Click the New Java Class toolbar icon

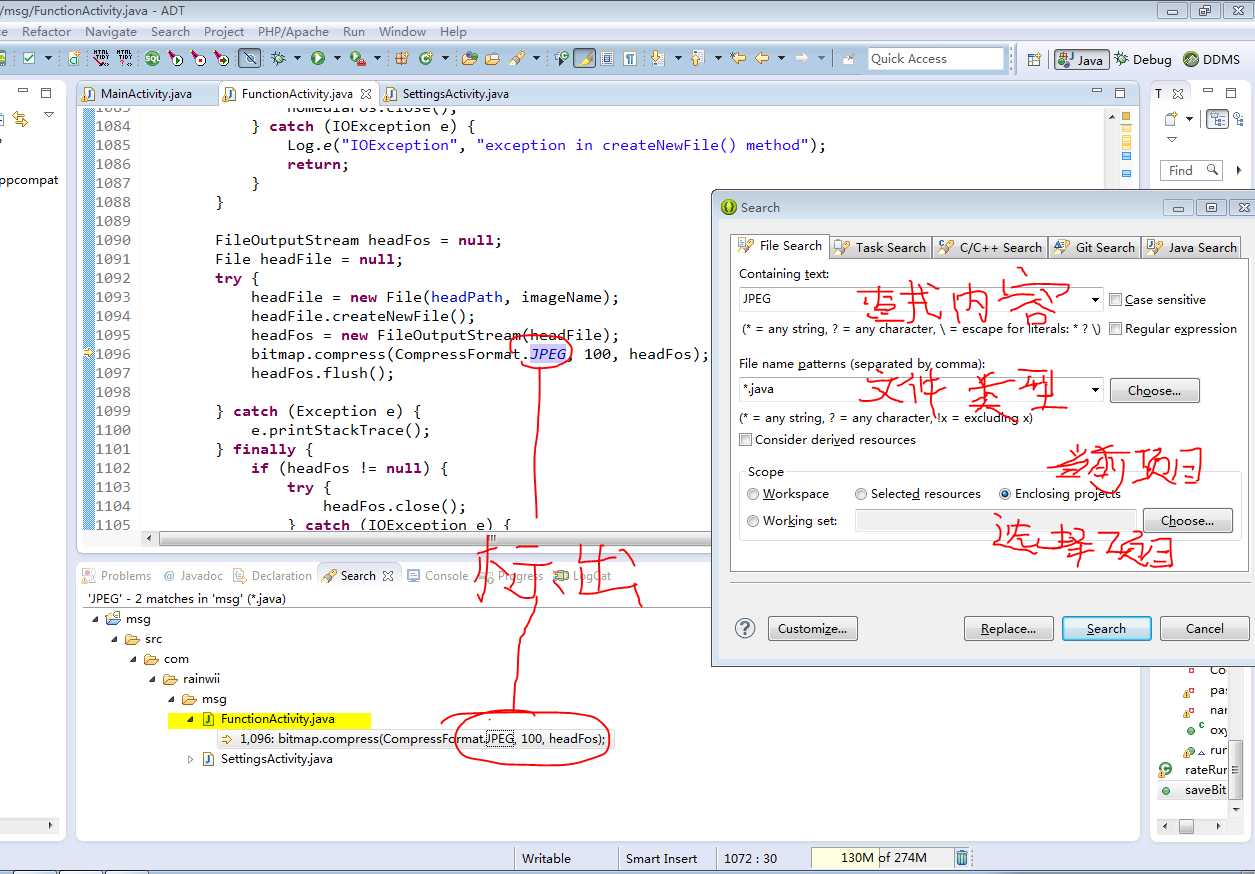[426, 58]
